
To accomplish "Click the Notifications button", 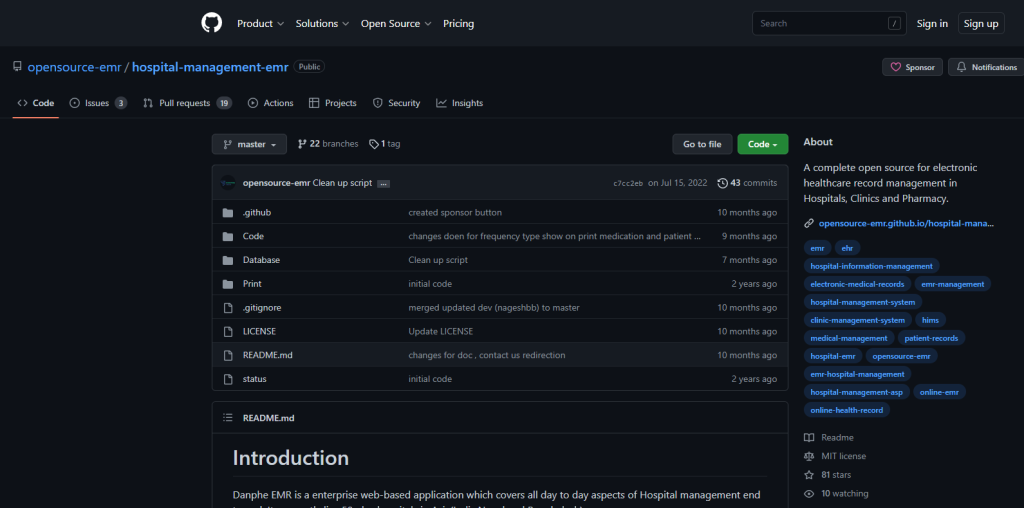I will (x=987, y=67).
